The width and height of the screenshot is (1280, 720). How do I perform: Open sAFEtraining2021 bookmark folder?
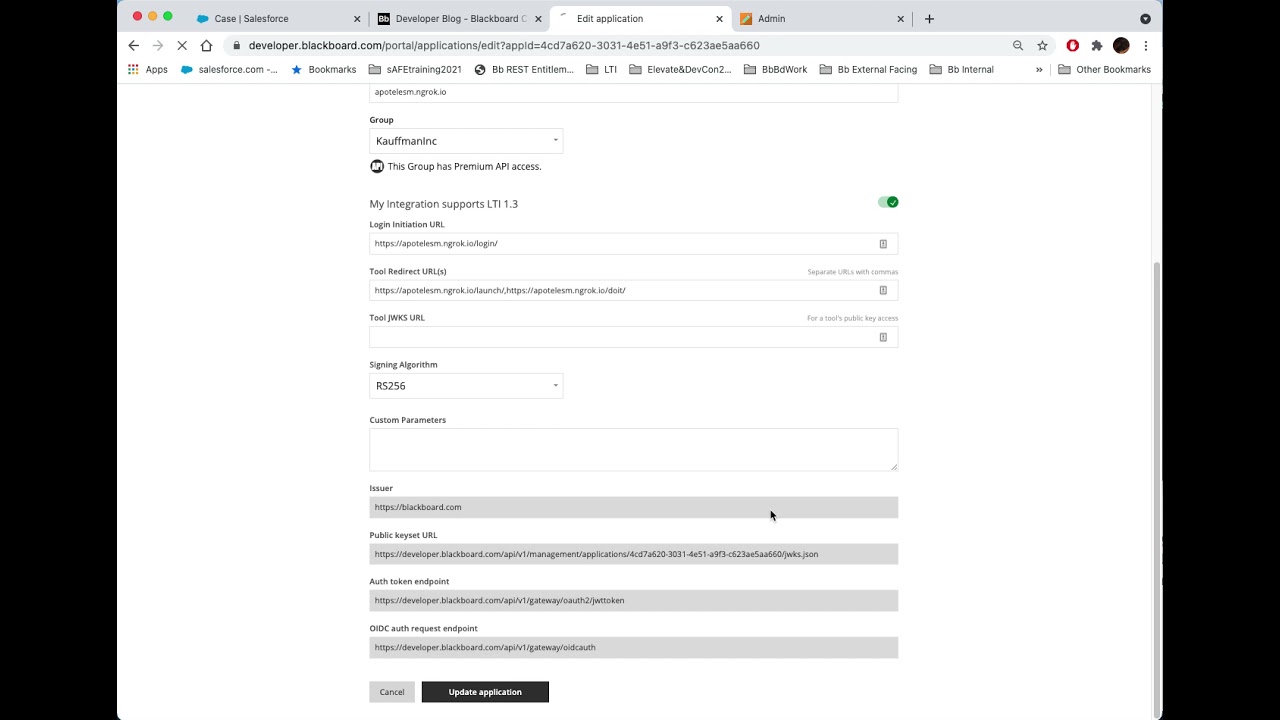coord(415,70)
